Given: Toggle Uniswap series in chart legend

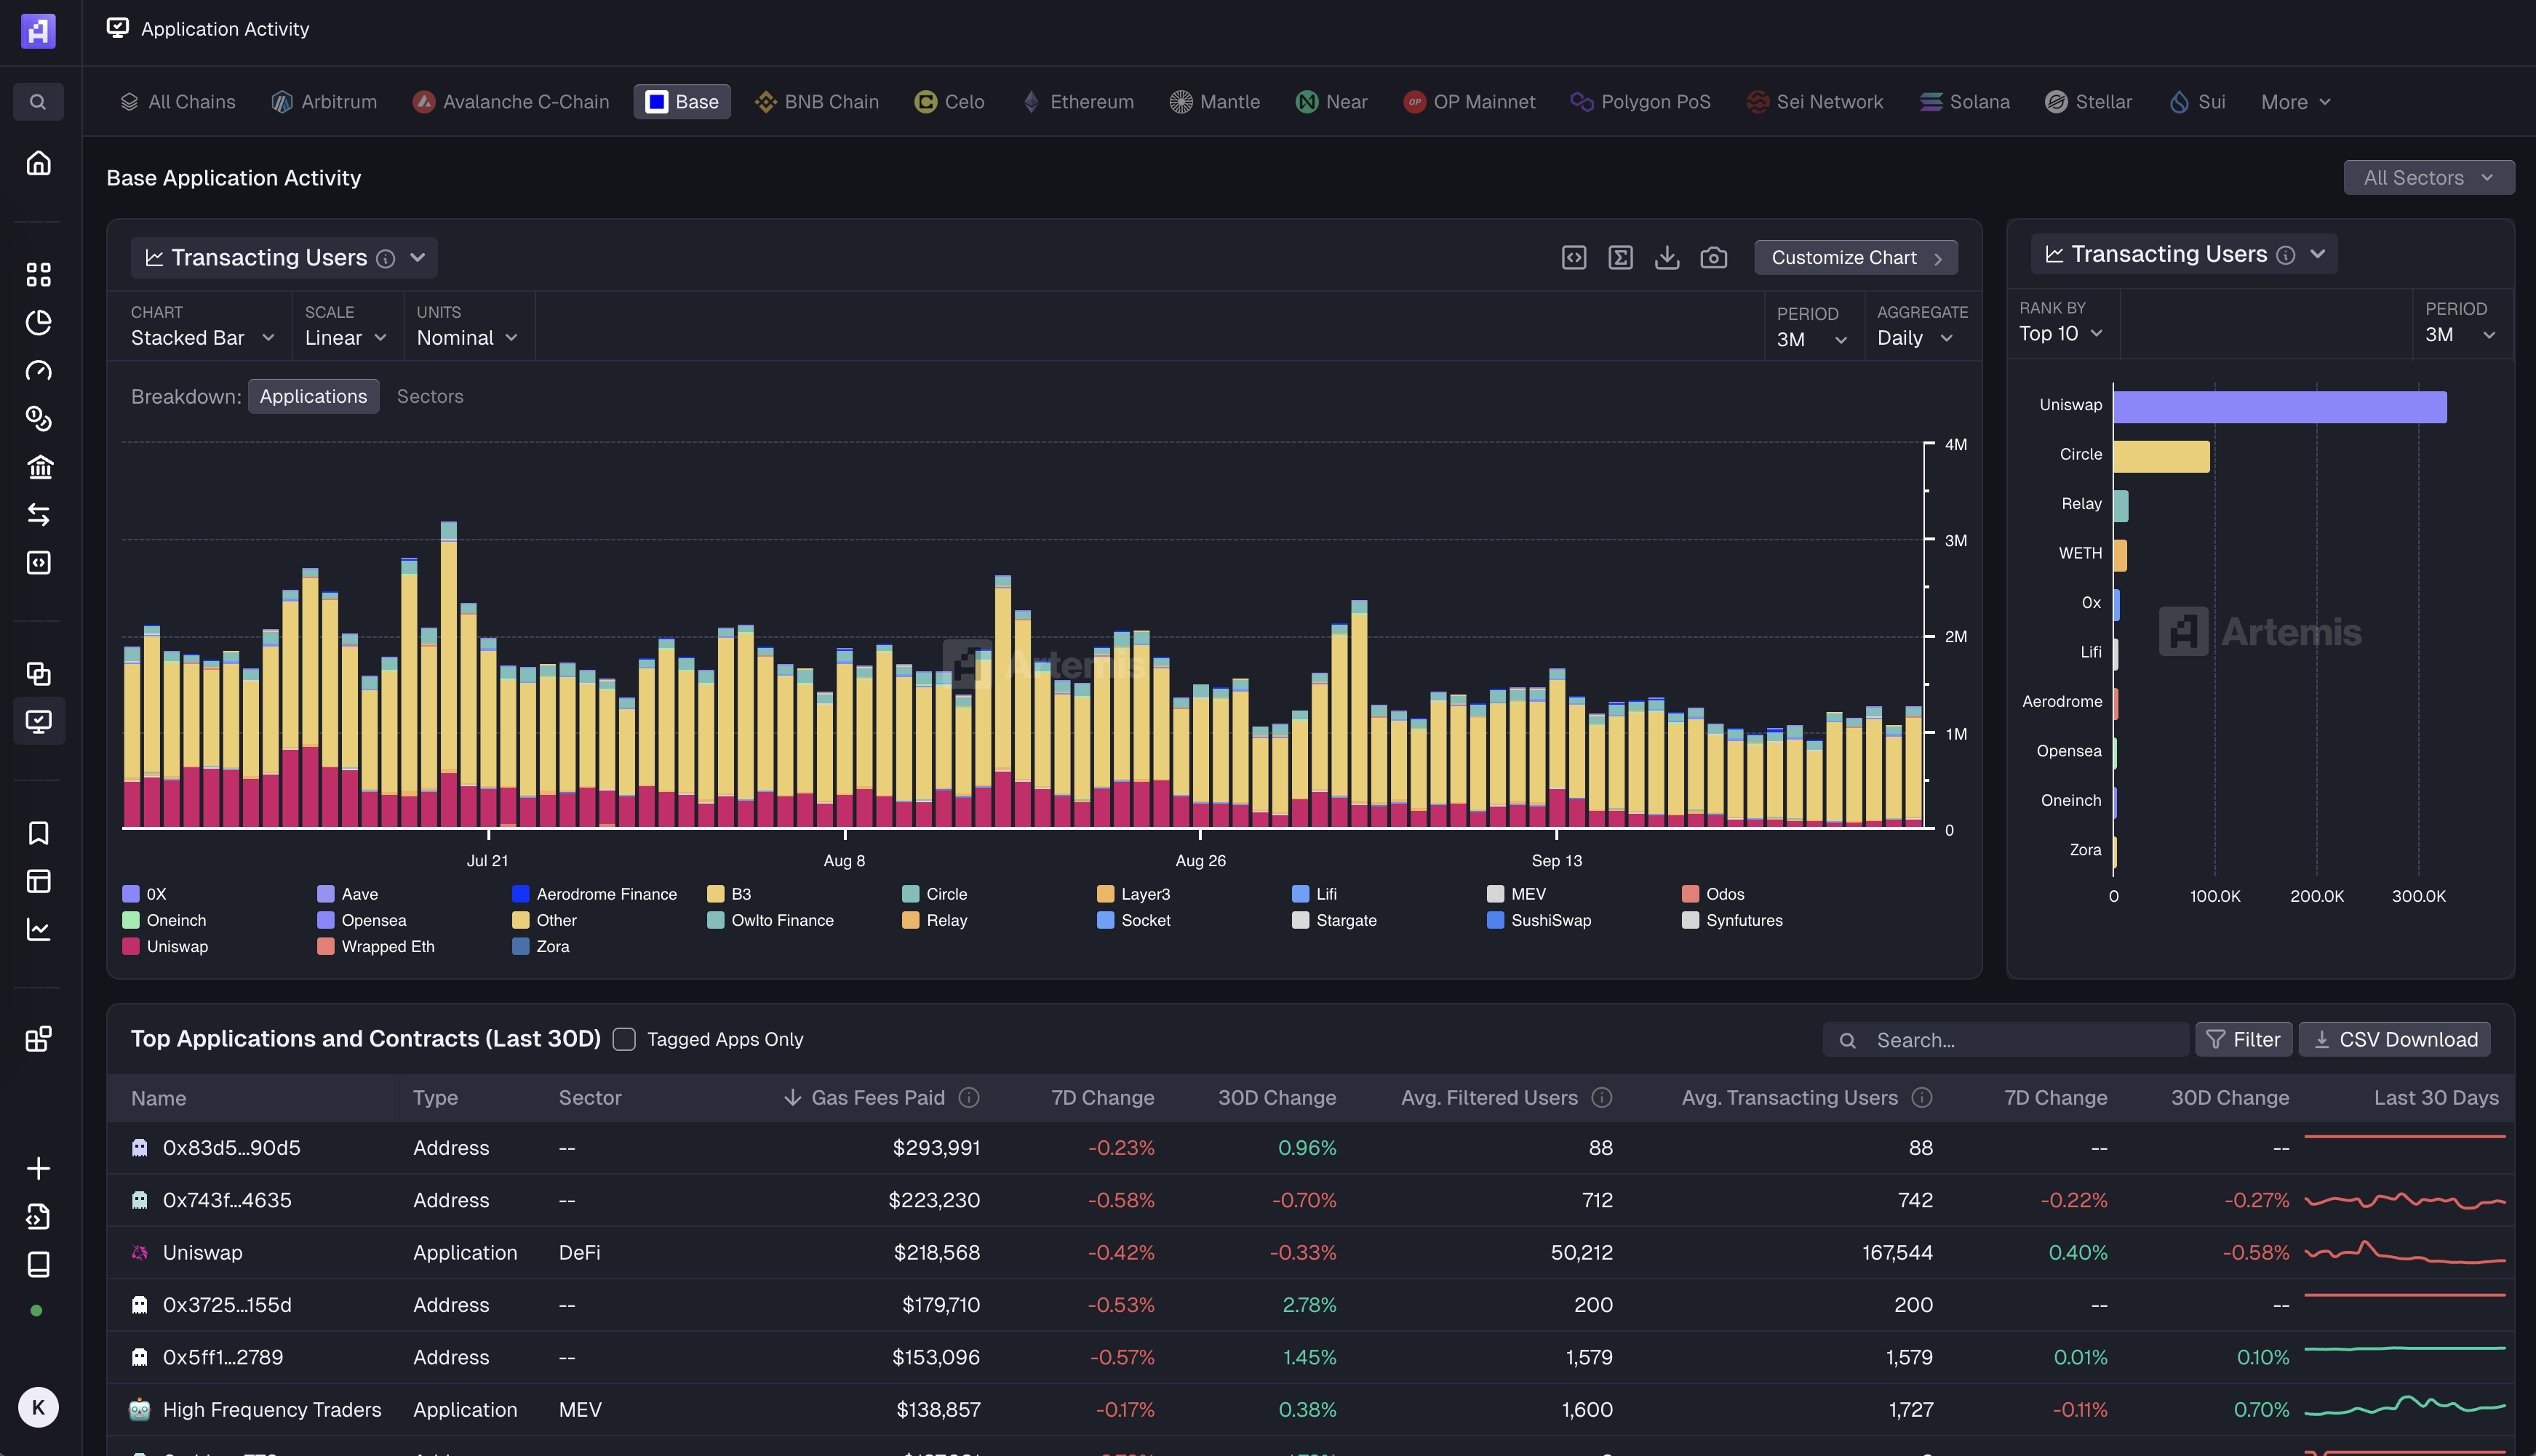Looking at the screenshot, I should [176, 946].
